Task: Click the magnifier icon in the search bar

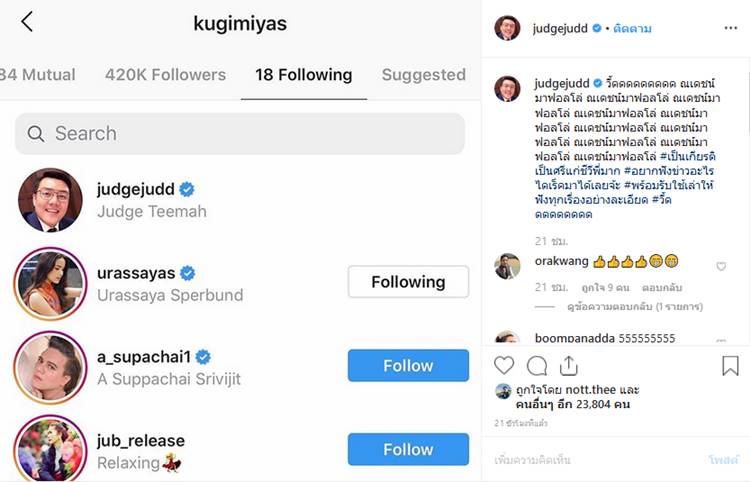Action: (x=36, y=134)
